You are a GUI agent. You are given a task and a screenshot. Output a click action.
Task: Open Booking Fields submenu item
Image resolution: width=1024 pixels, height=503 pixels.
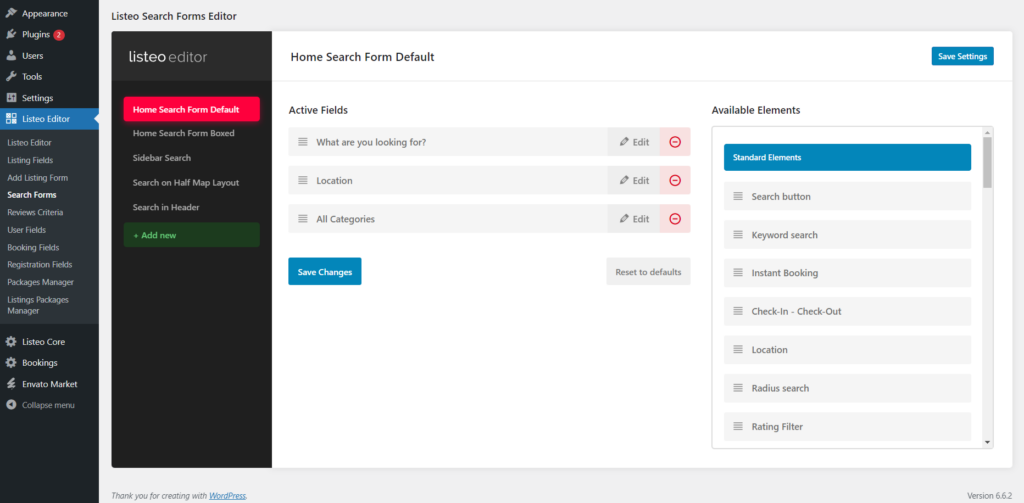[33, 248]
